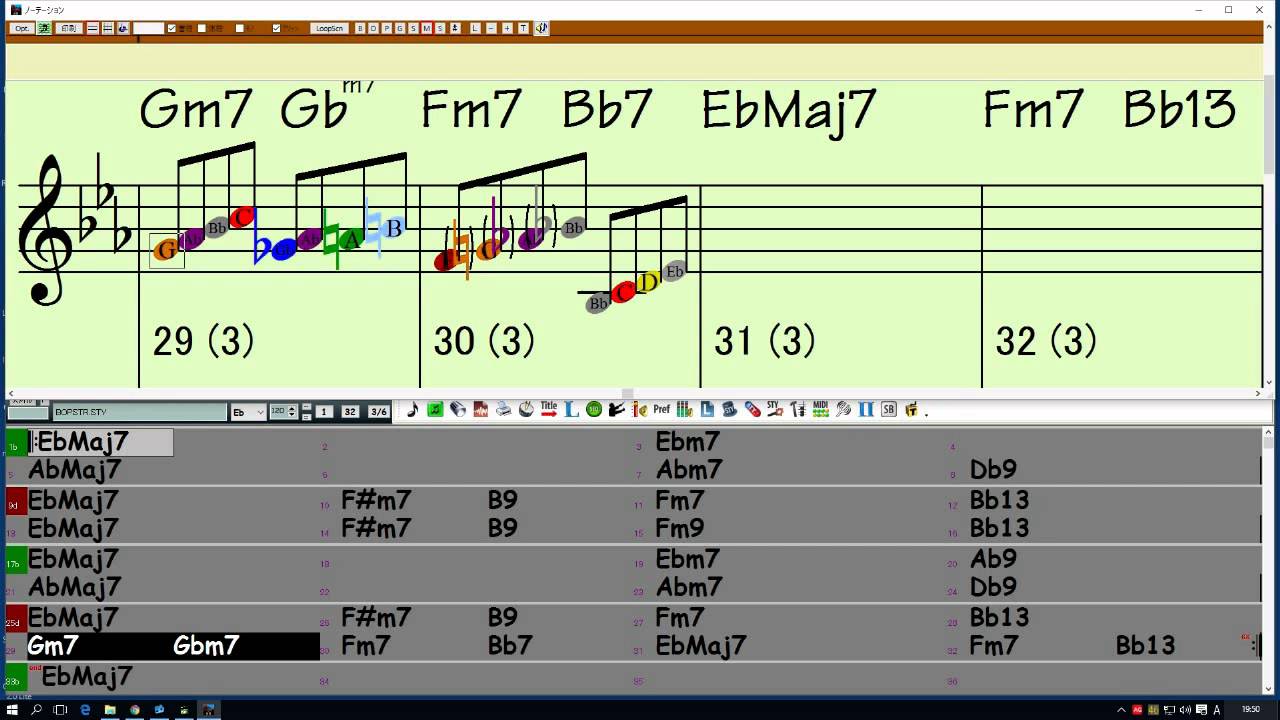Image resolution: width=1280 pixels, height=720 pixels.
Task: Open the MIDI settings icon
Action: [820, 410]
